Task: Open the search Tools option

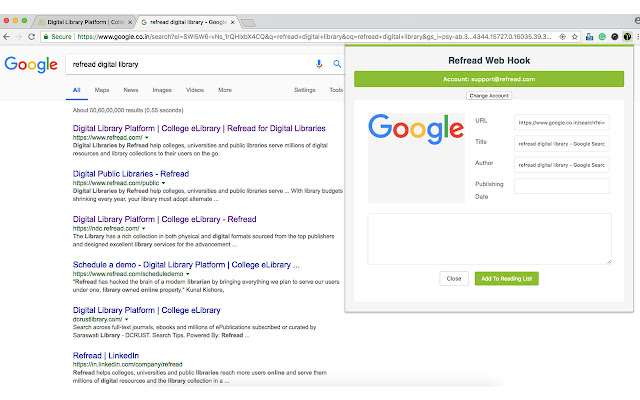Action: [x=336, y=90]
